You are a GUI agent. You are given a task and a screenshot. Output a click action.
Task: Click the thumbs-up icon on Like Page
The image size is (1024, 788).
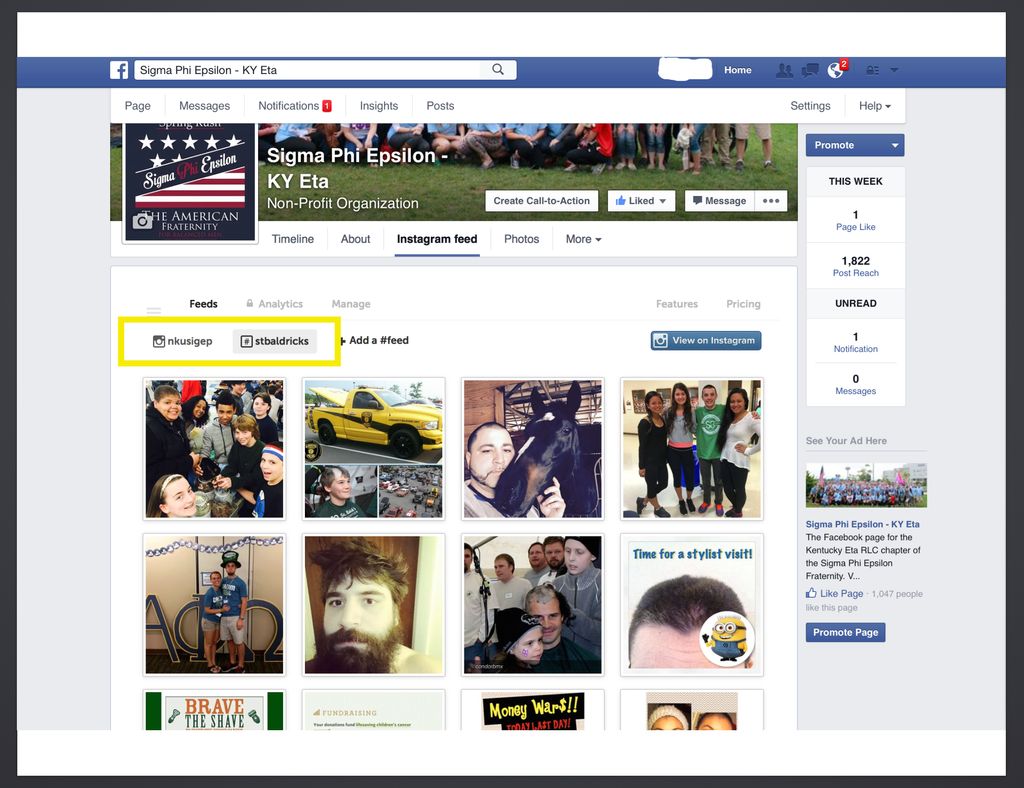click(811, 593)
